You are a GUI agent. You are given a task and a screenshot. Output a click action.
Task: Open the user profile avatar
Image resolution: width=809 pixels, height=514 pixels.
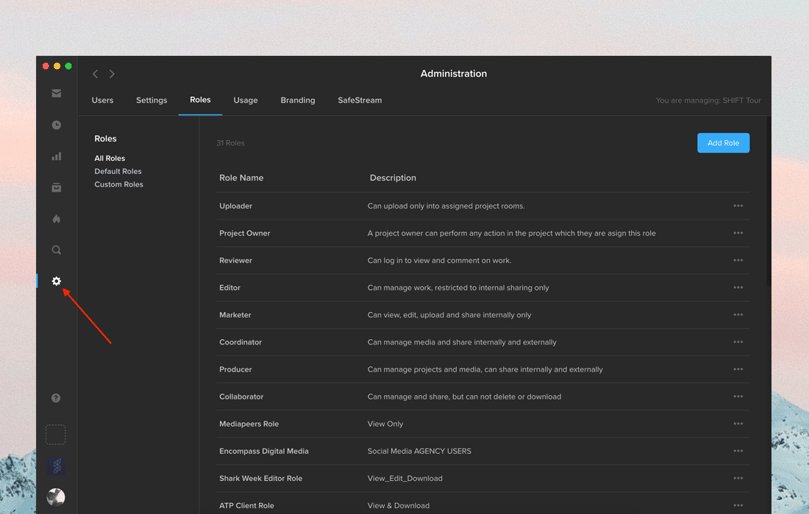click(56, 497)
